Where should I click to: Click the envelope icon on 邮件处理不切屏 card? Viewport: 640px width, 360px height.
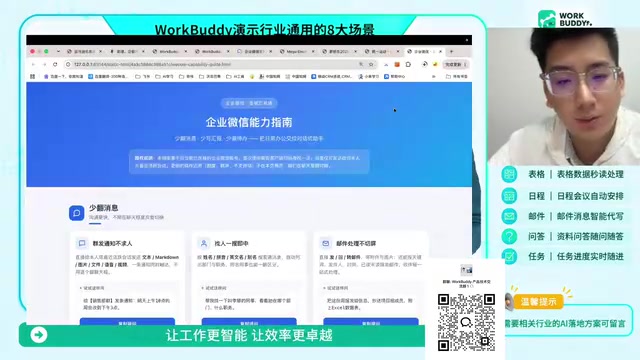coord(325,243)
